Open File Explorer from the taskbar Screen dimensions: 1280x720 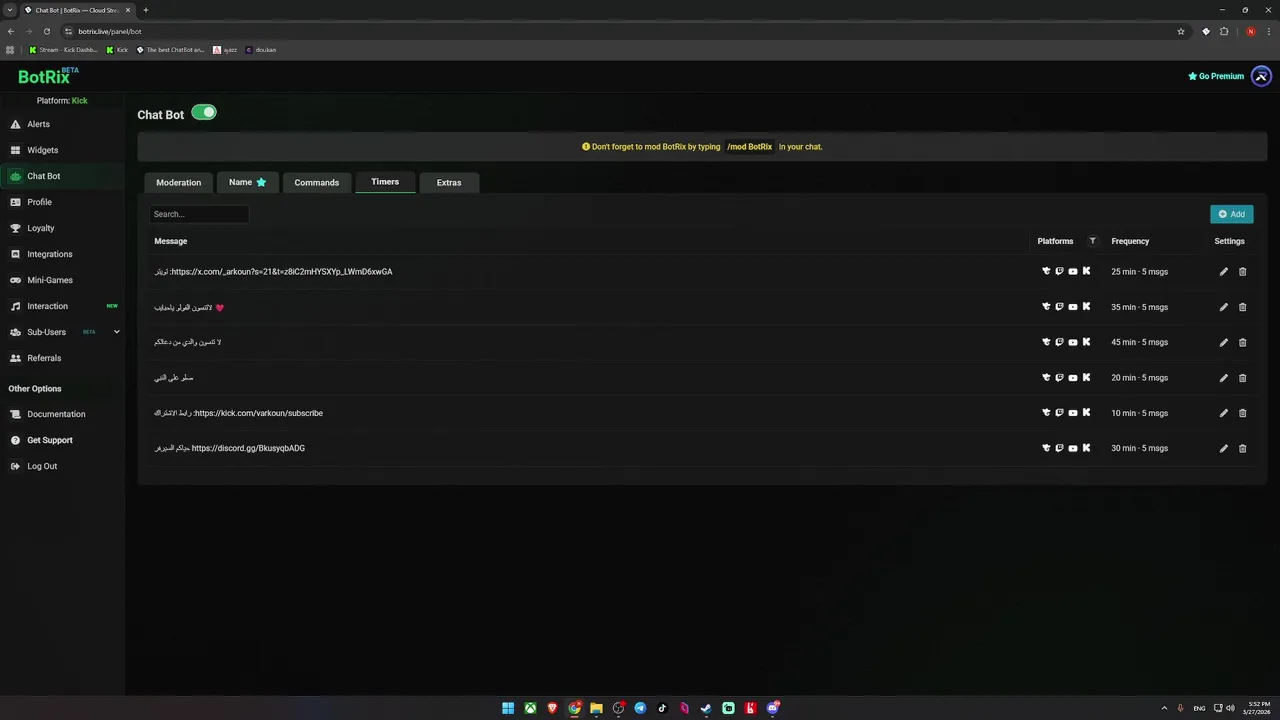tap(596, 708)
